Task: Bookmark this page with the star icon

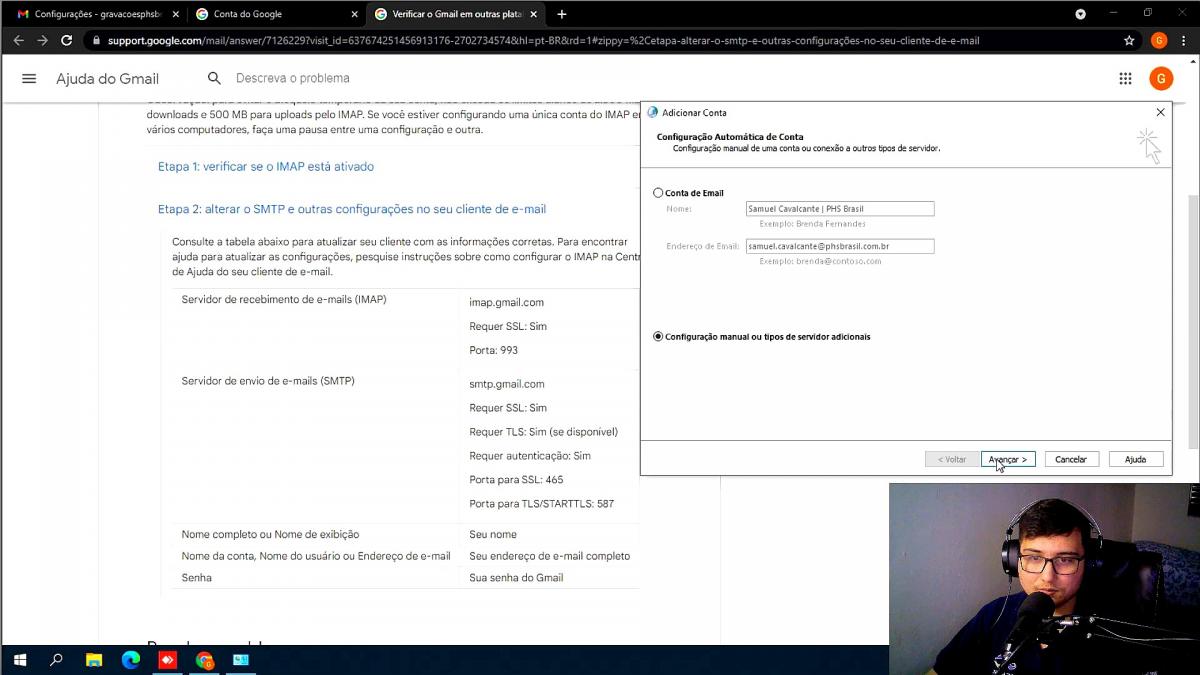Action: [x=1129, y=40]
